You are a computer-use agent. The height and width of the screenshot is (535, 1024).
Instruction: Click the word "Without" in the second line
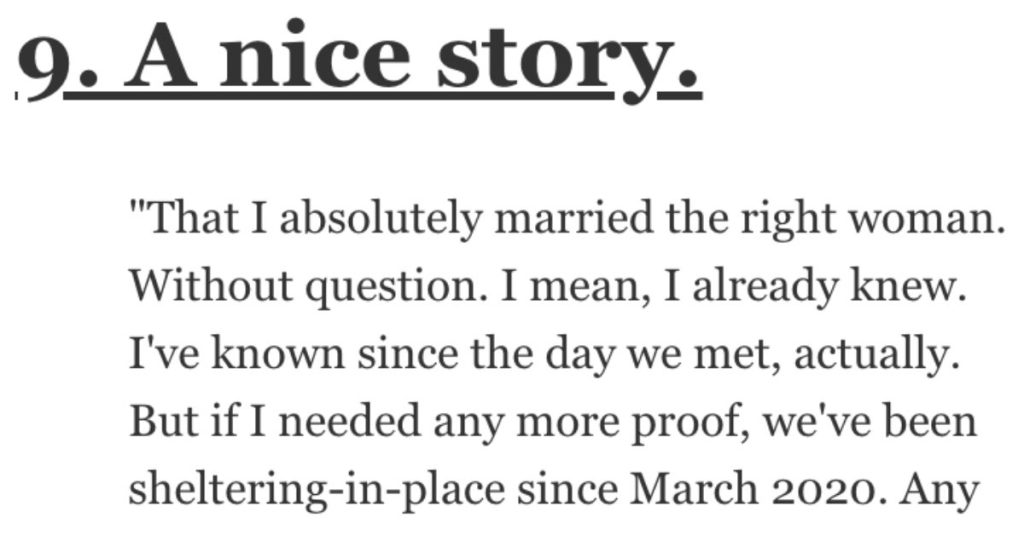coord(211,286)
